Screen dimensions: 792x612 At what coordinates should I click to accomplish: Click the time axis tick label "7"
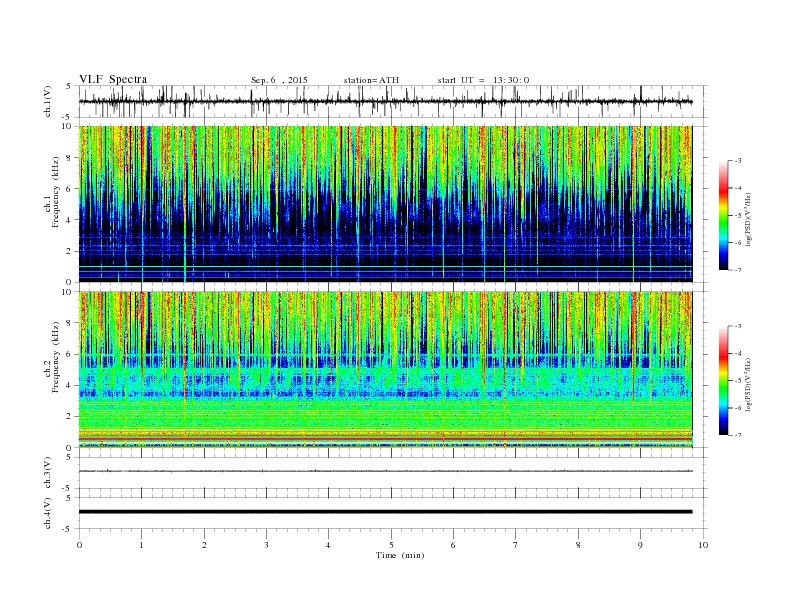tap(515, 545)
